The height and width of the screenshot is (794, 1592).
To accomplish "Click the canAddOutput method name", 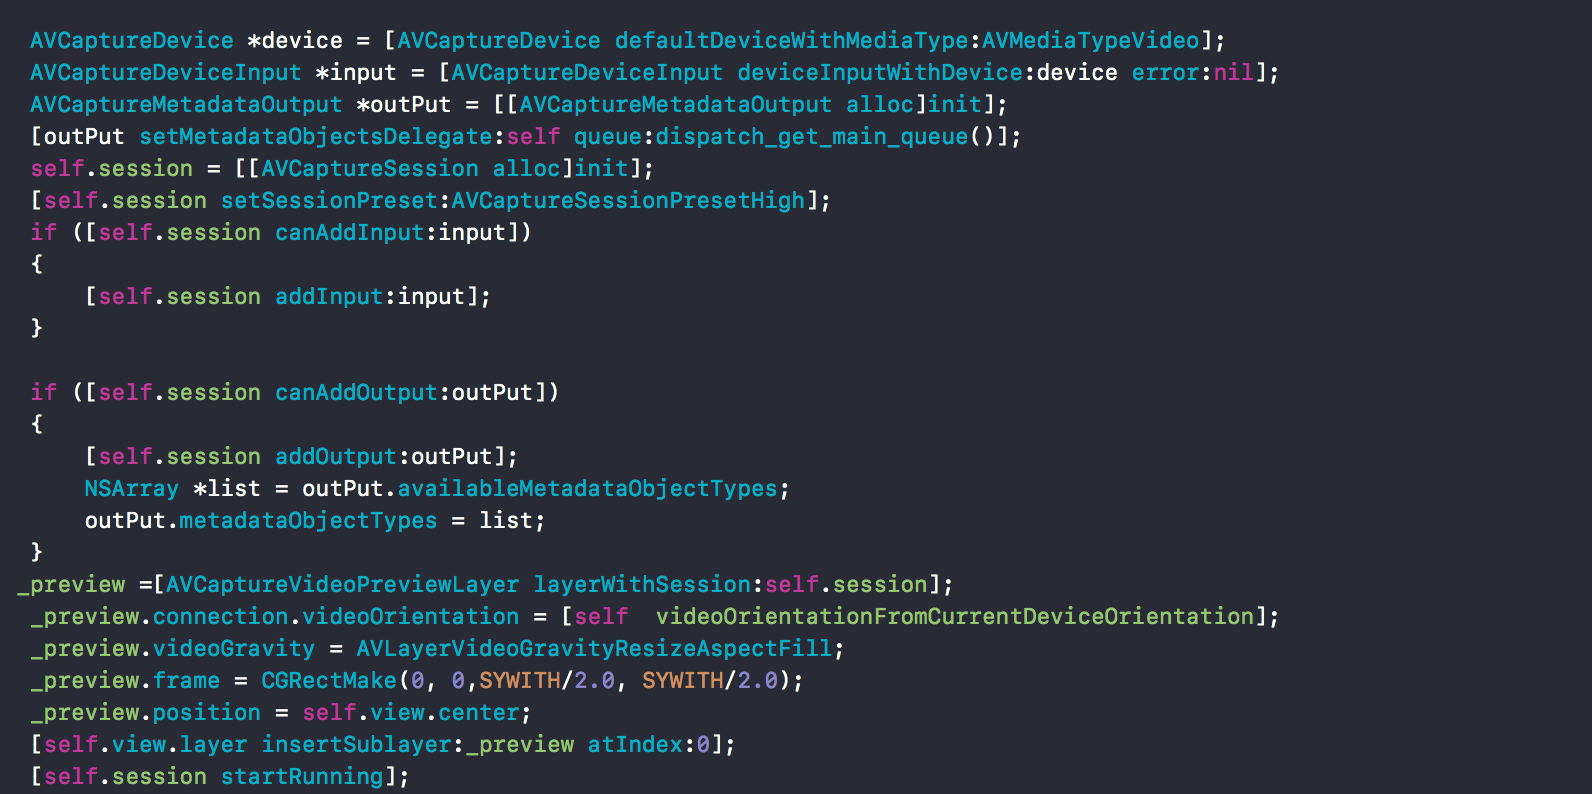I will coord(357,393).
